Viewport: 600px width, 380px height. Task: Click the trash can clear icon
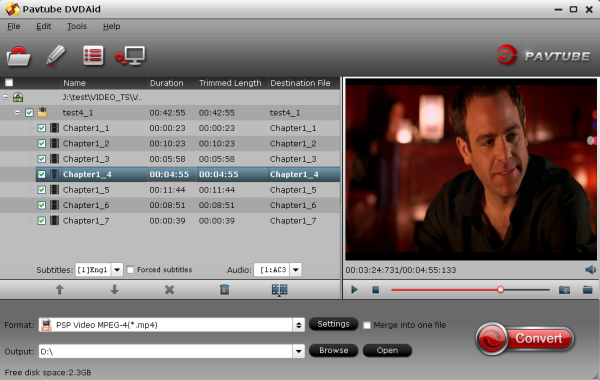pos(225,290)
